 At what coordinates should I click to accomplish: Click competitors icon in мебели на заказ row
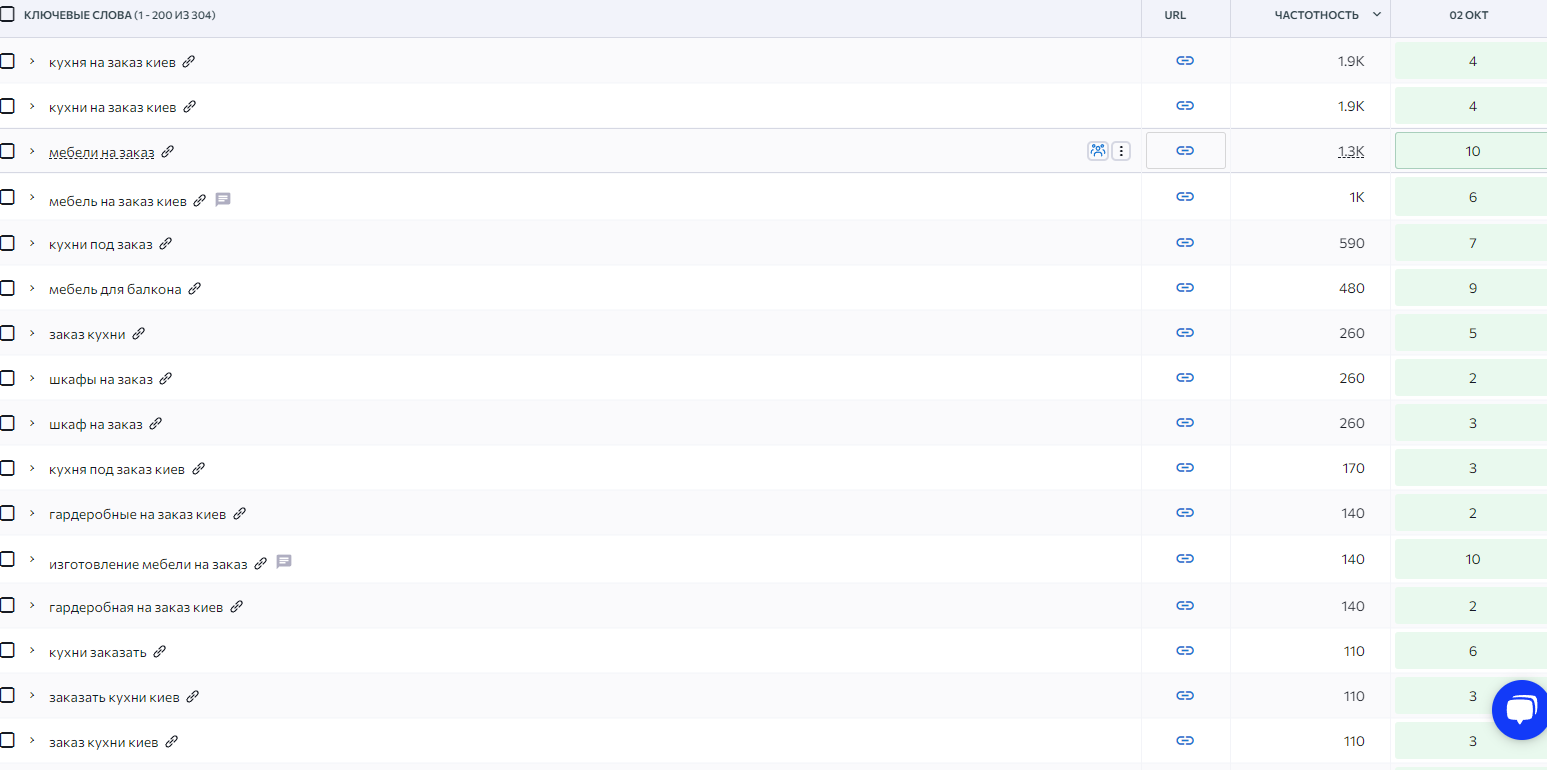click(1098, 151)
